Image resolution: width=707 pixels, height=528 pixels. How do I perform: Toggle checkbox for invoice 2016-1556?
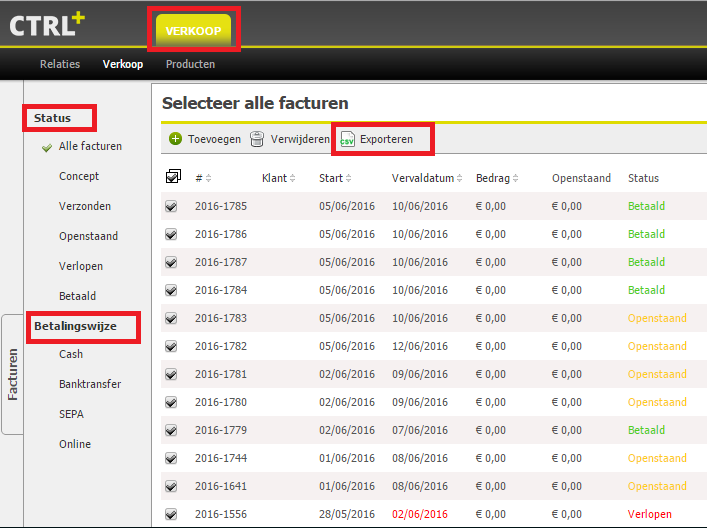pyautogui.click(x=171, y=514)
